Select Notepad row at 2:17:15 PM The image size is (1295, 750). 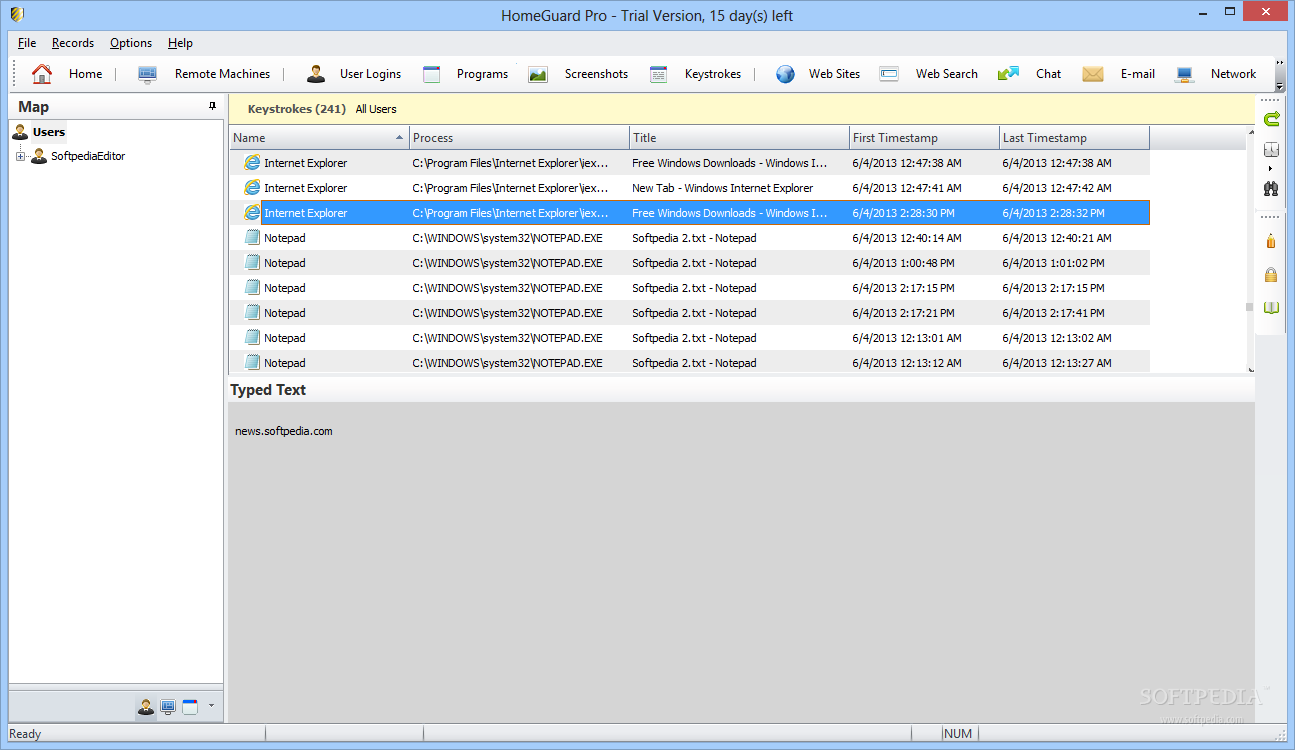690,288
